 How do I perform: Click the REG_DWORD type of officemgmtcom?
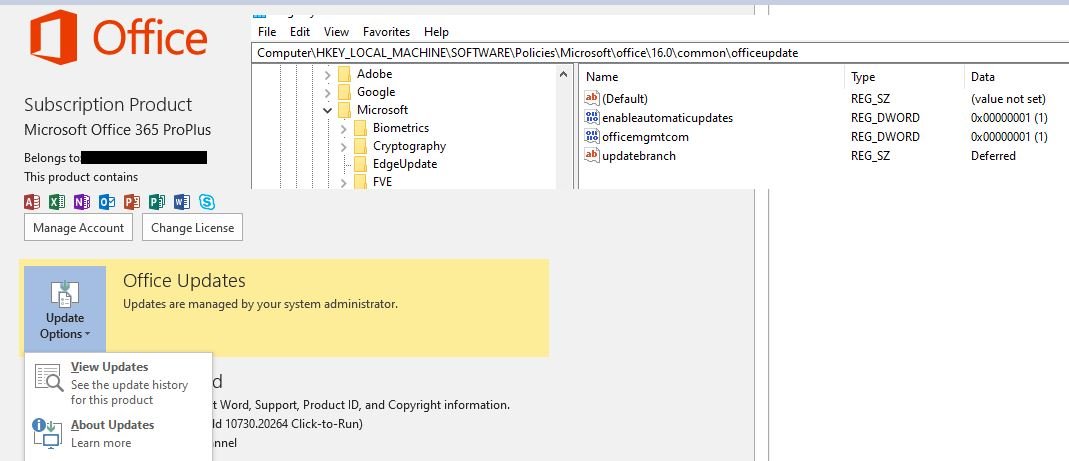(x=885, y=136)
